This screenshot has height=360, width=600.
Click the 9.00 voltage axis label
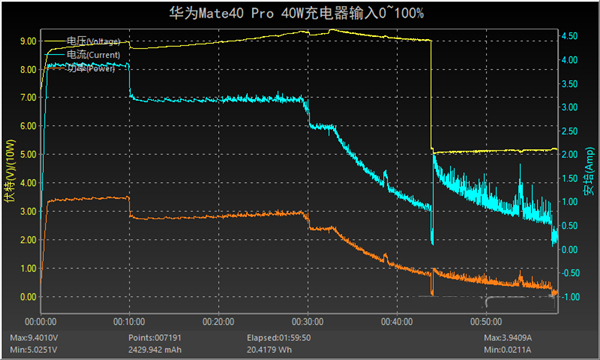[x=28, y=41]
